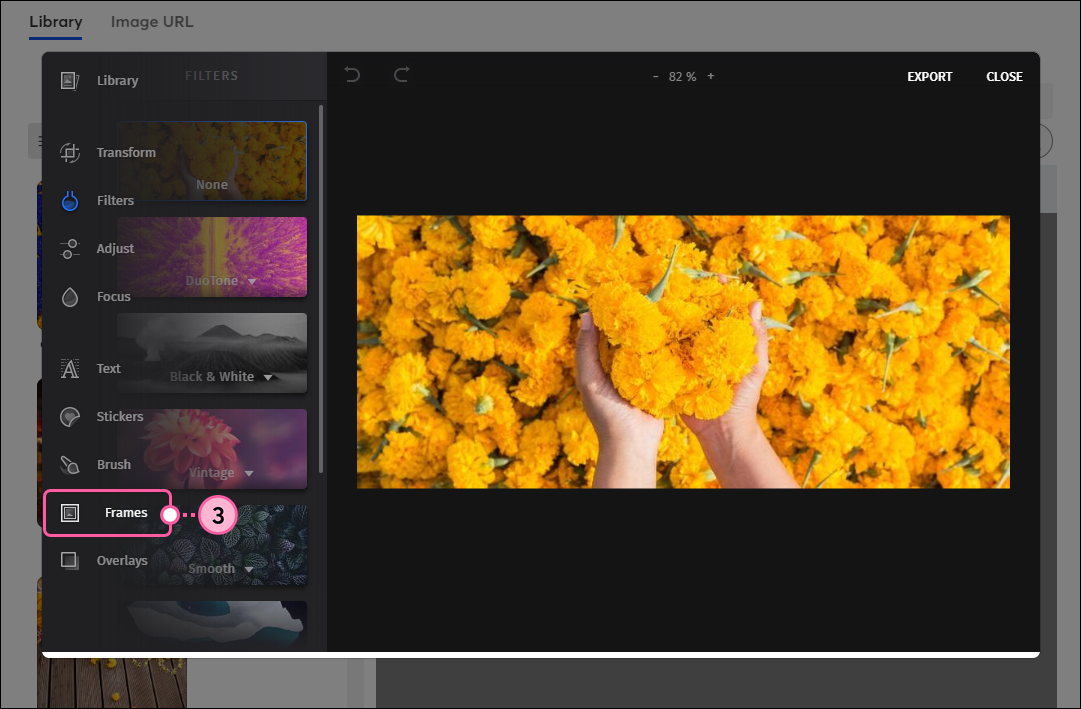
Task: Open the Frames tool
Action: 108,512
